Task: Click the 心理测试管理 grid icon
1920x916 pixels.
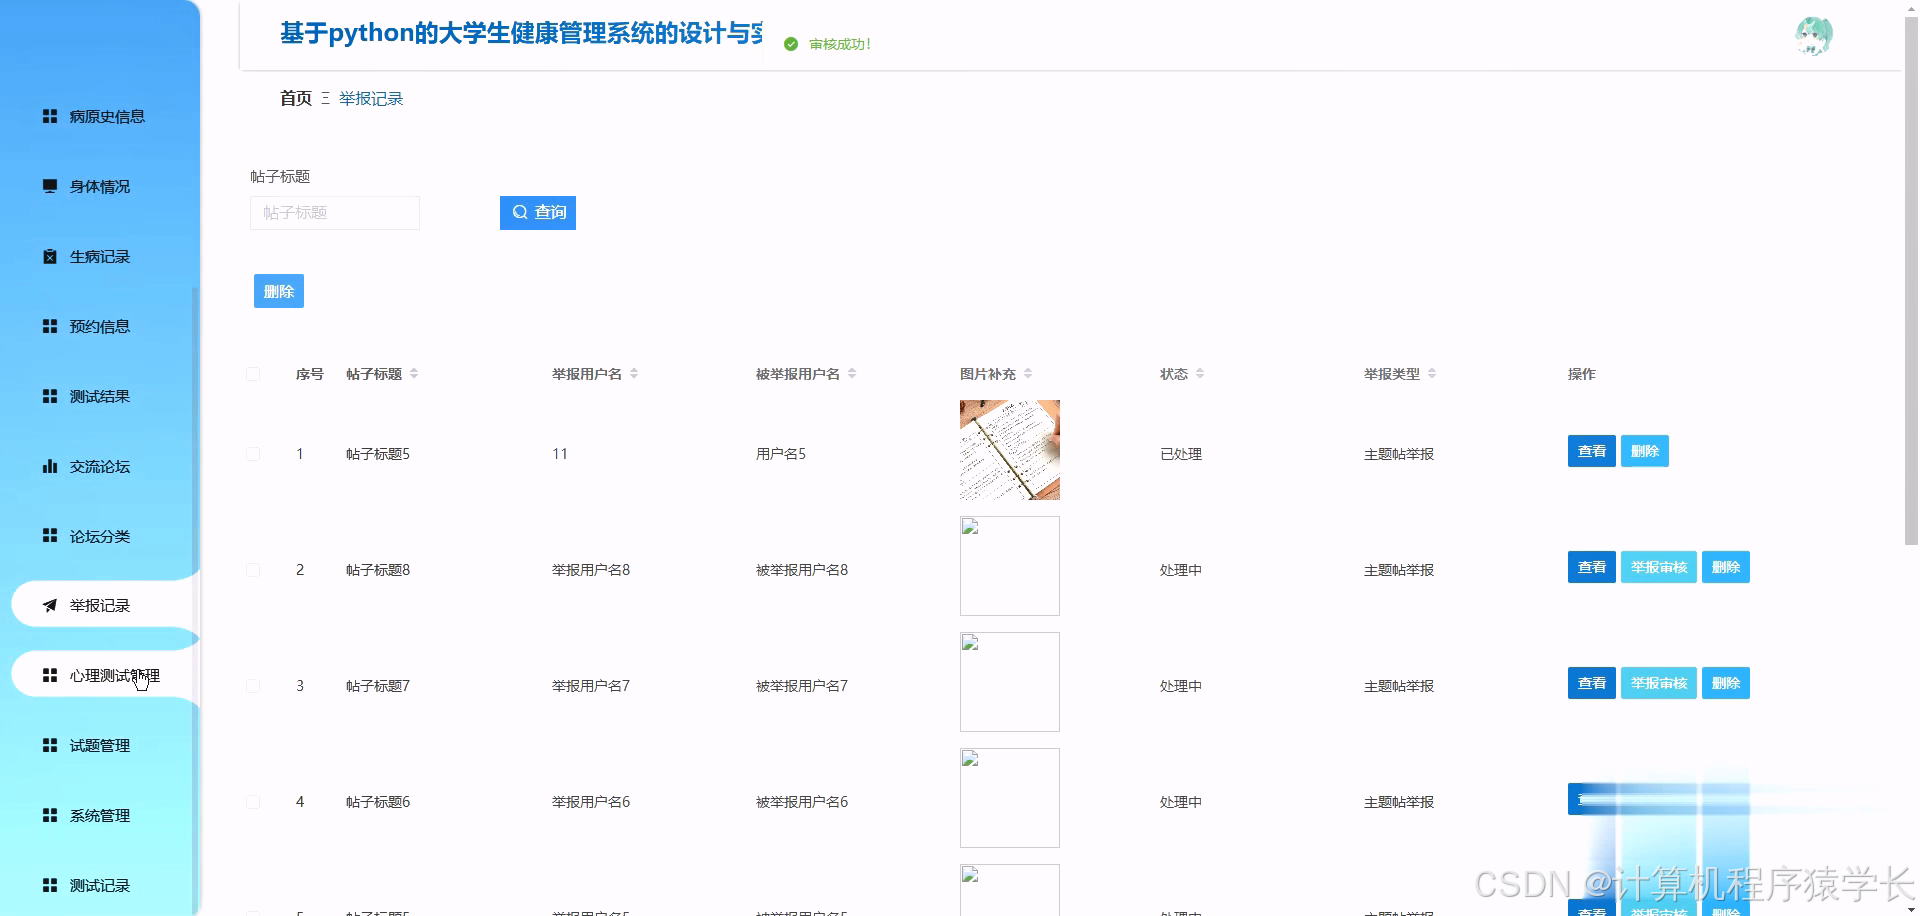Action: 50,675
